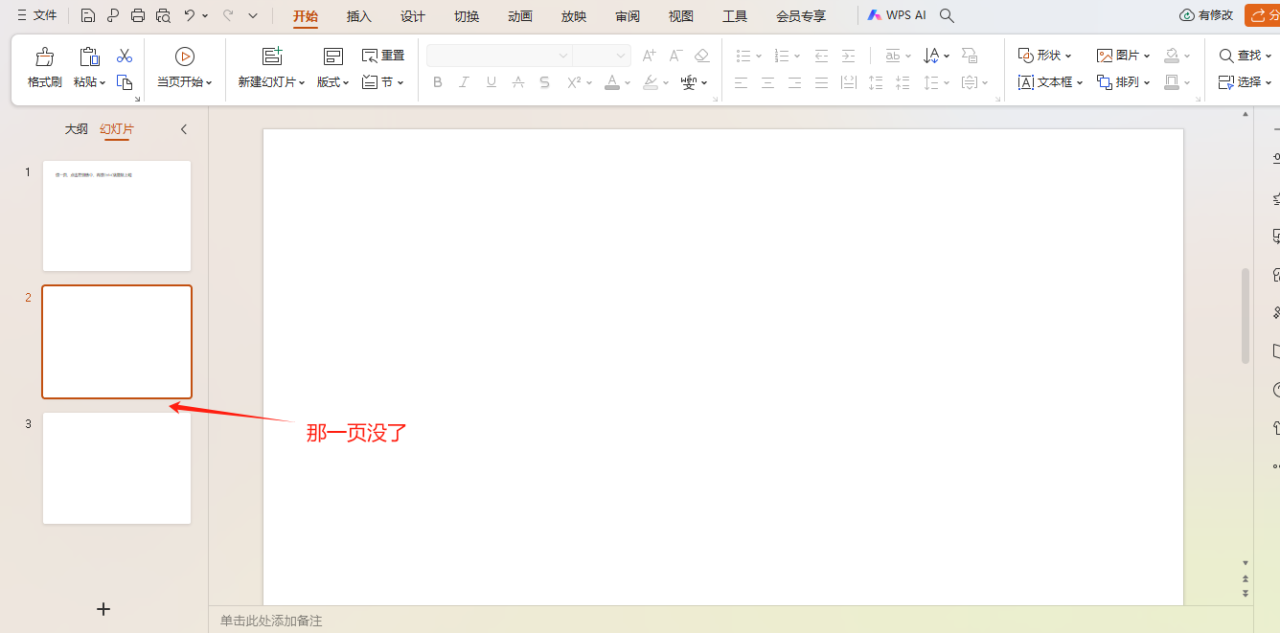Select the Format Painter (格式刷) tool
Screen dimensions: 1280x633
(x=43, y=68)
